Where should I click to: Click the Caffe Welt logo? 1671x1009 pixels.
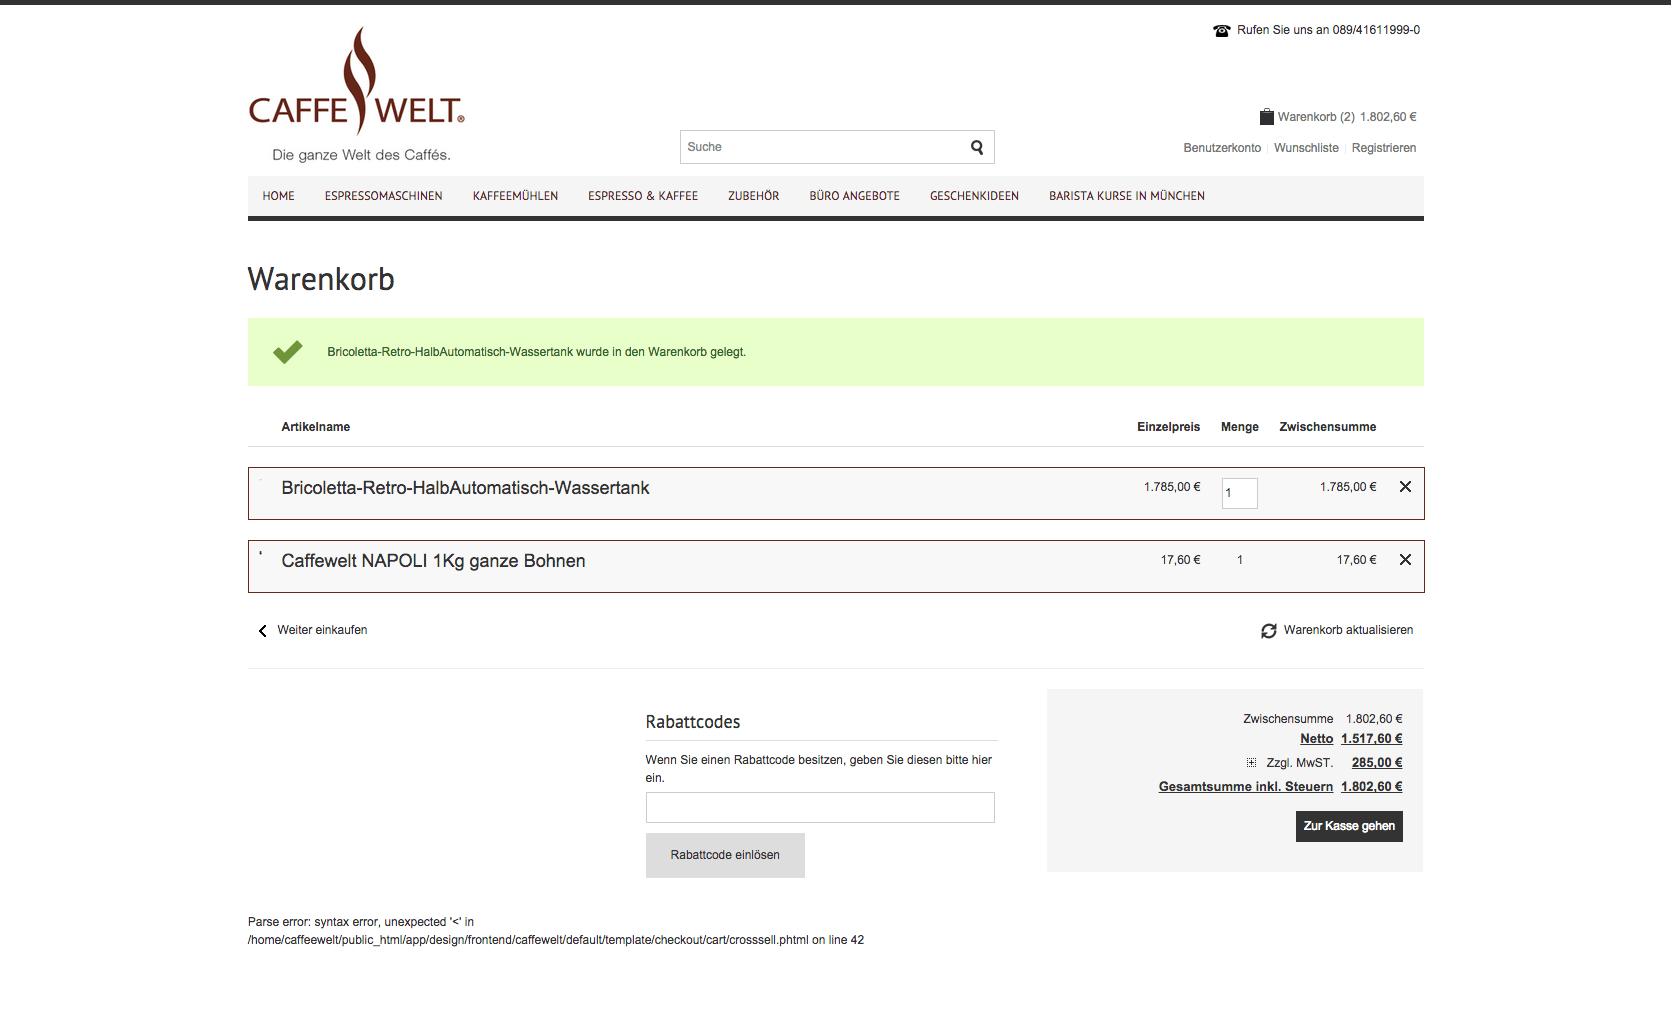pyautogui.click(x=357, y=94)
